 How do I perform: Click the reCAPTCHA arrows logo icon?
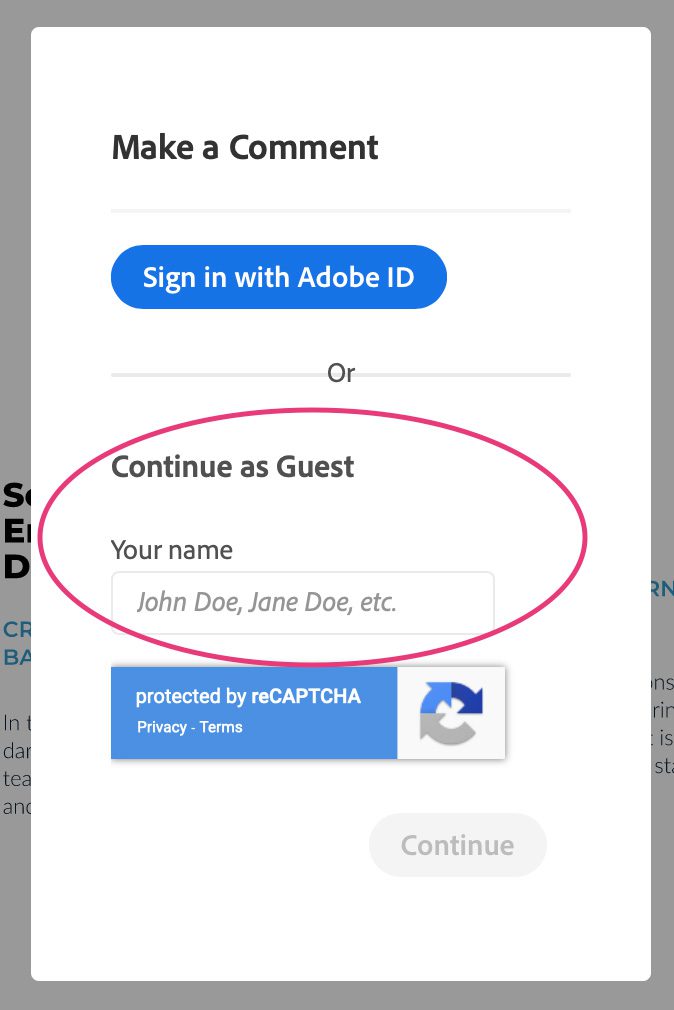(451, 712)
